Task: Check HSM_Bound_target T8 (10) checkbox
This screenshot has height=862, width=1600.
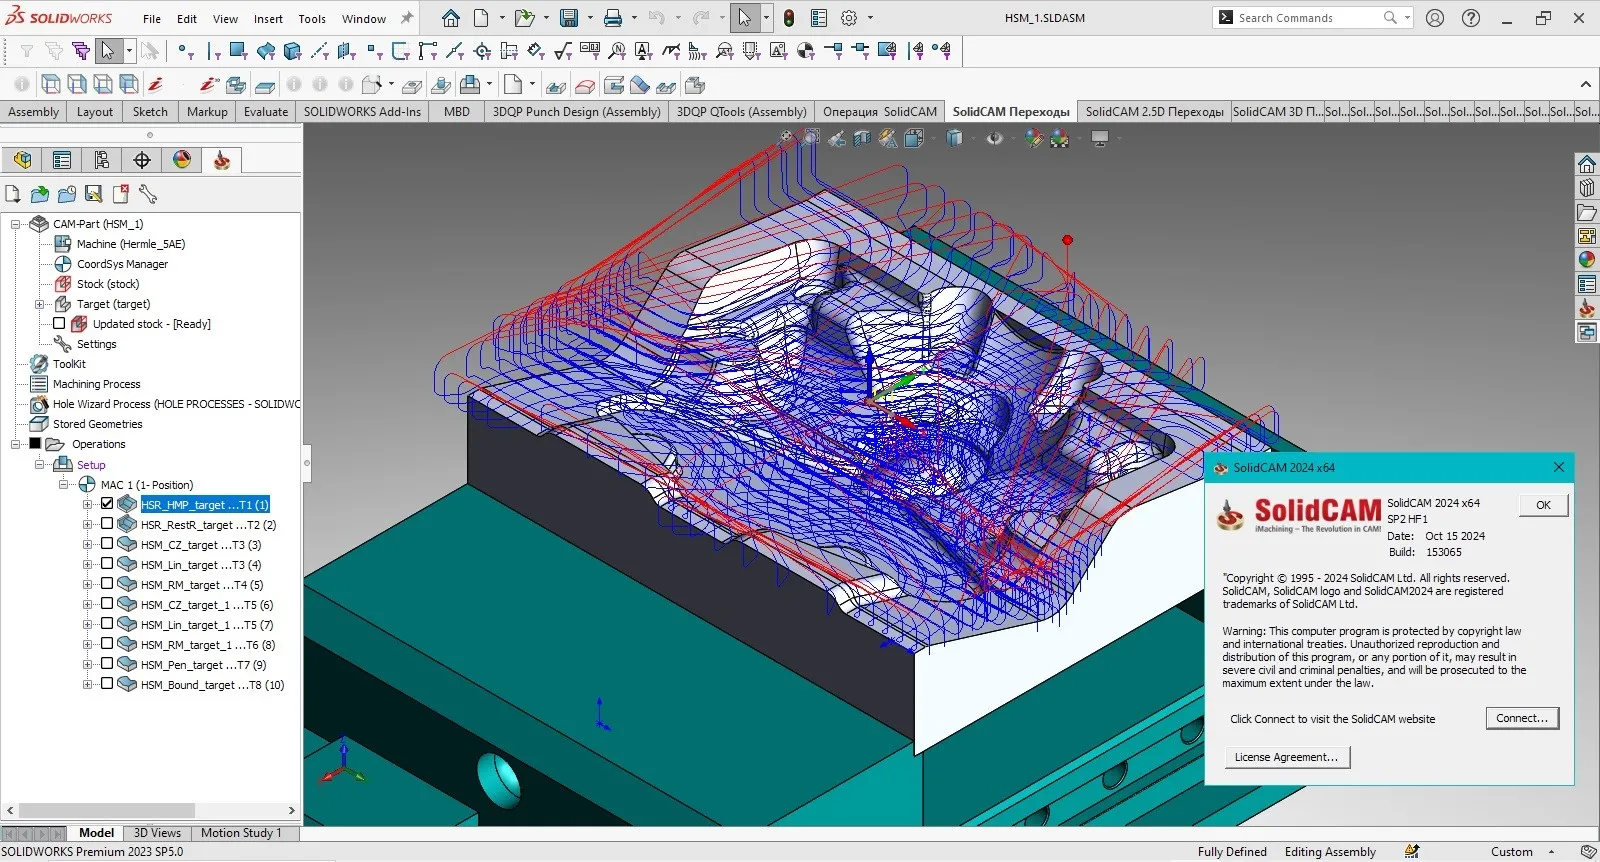Action: [107, 684]
